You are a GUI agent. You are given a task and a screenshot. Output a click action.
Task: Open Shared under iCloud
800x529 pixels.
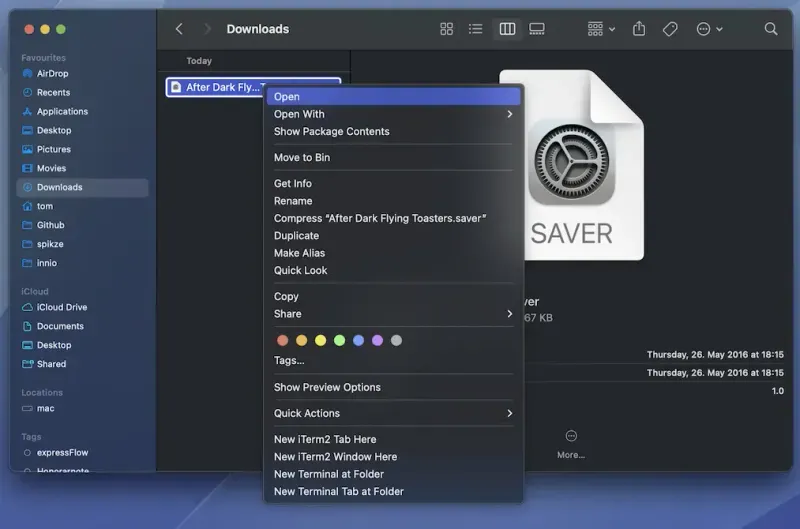[x=83, y=364]
